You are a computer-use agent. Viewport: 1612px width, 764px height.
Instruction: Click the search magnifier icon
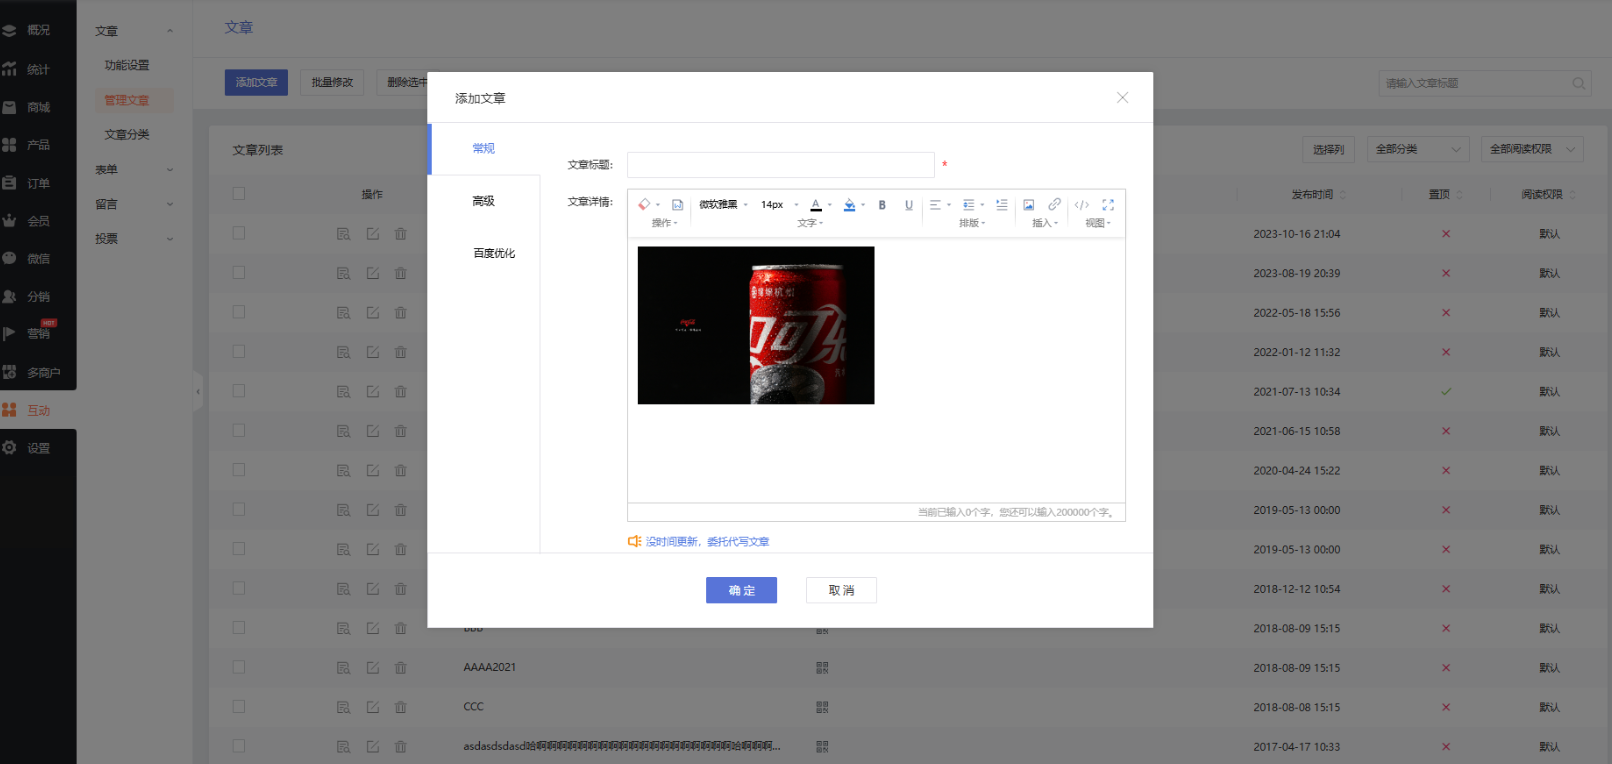coord(1578,83)
